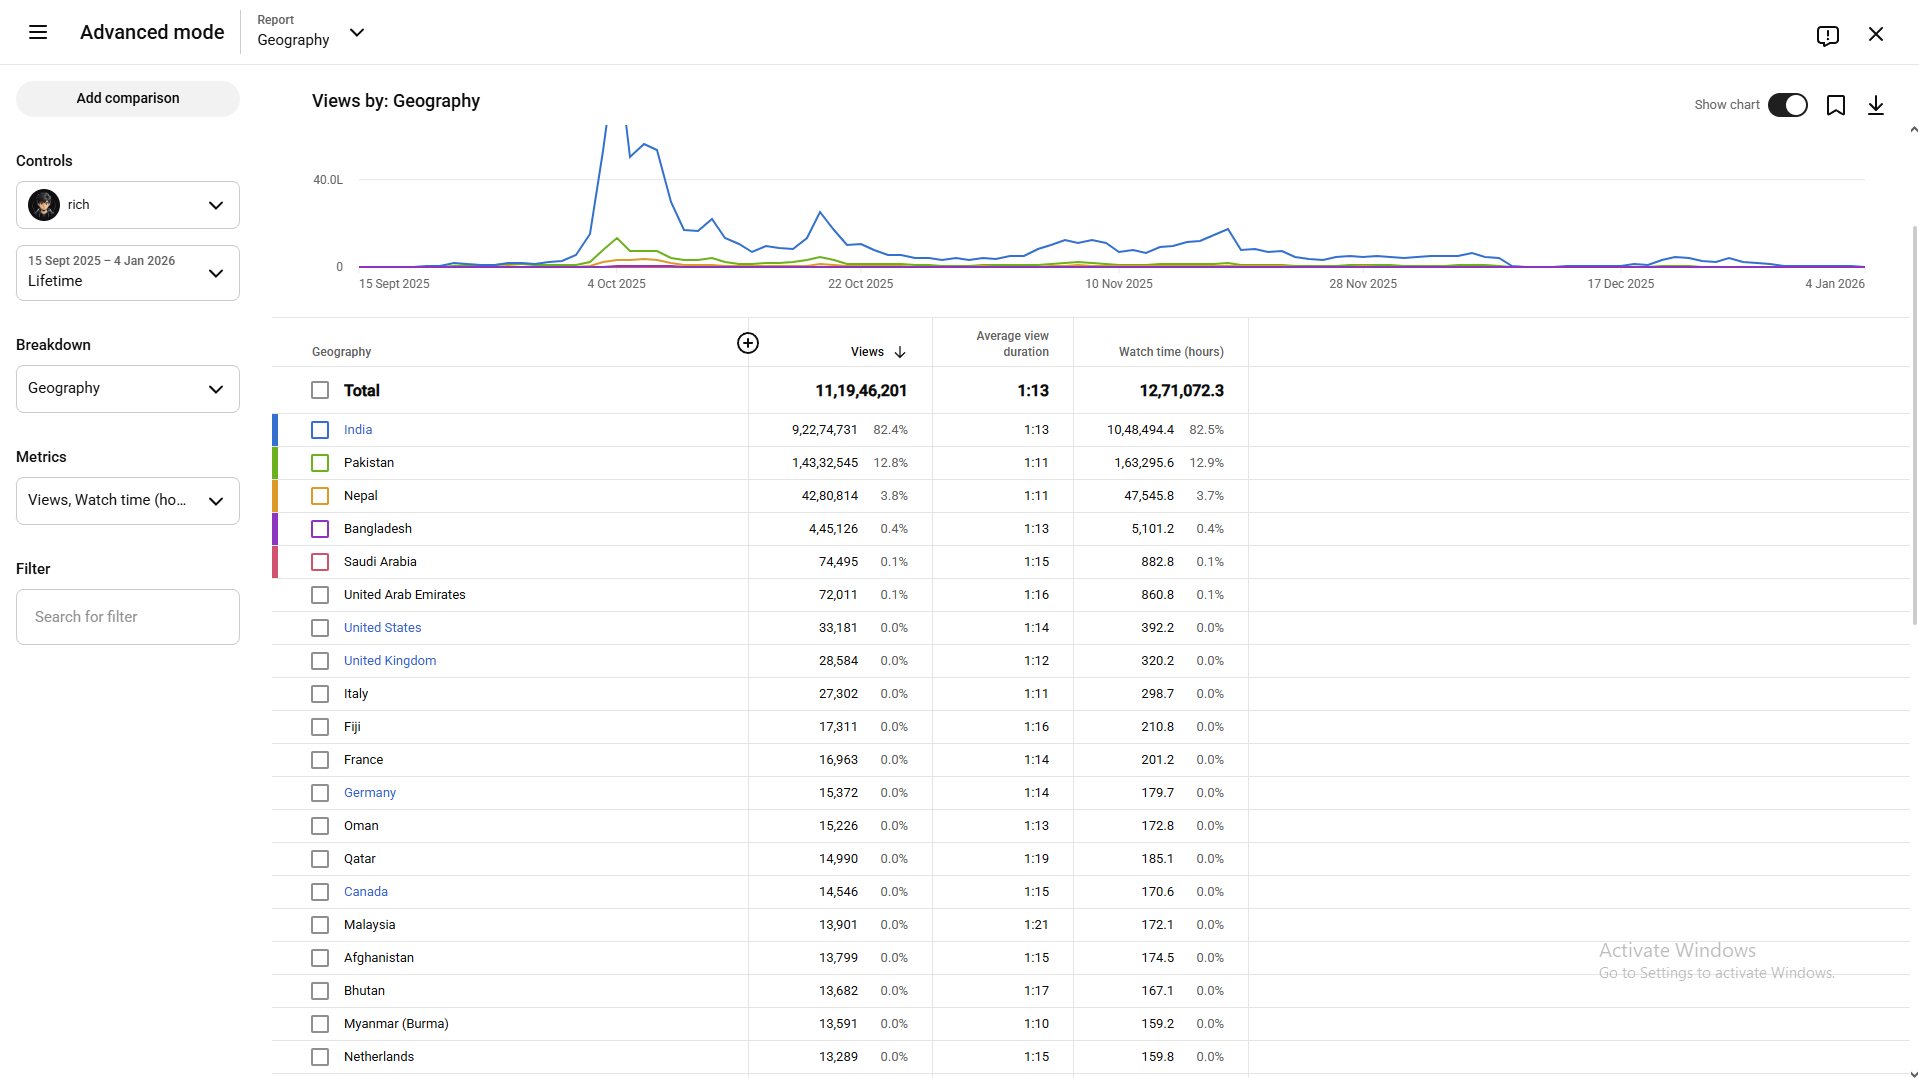Open Germany analytics link
The width and height of the screenshot is (1919, 1078).
coord(369,792)
